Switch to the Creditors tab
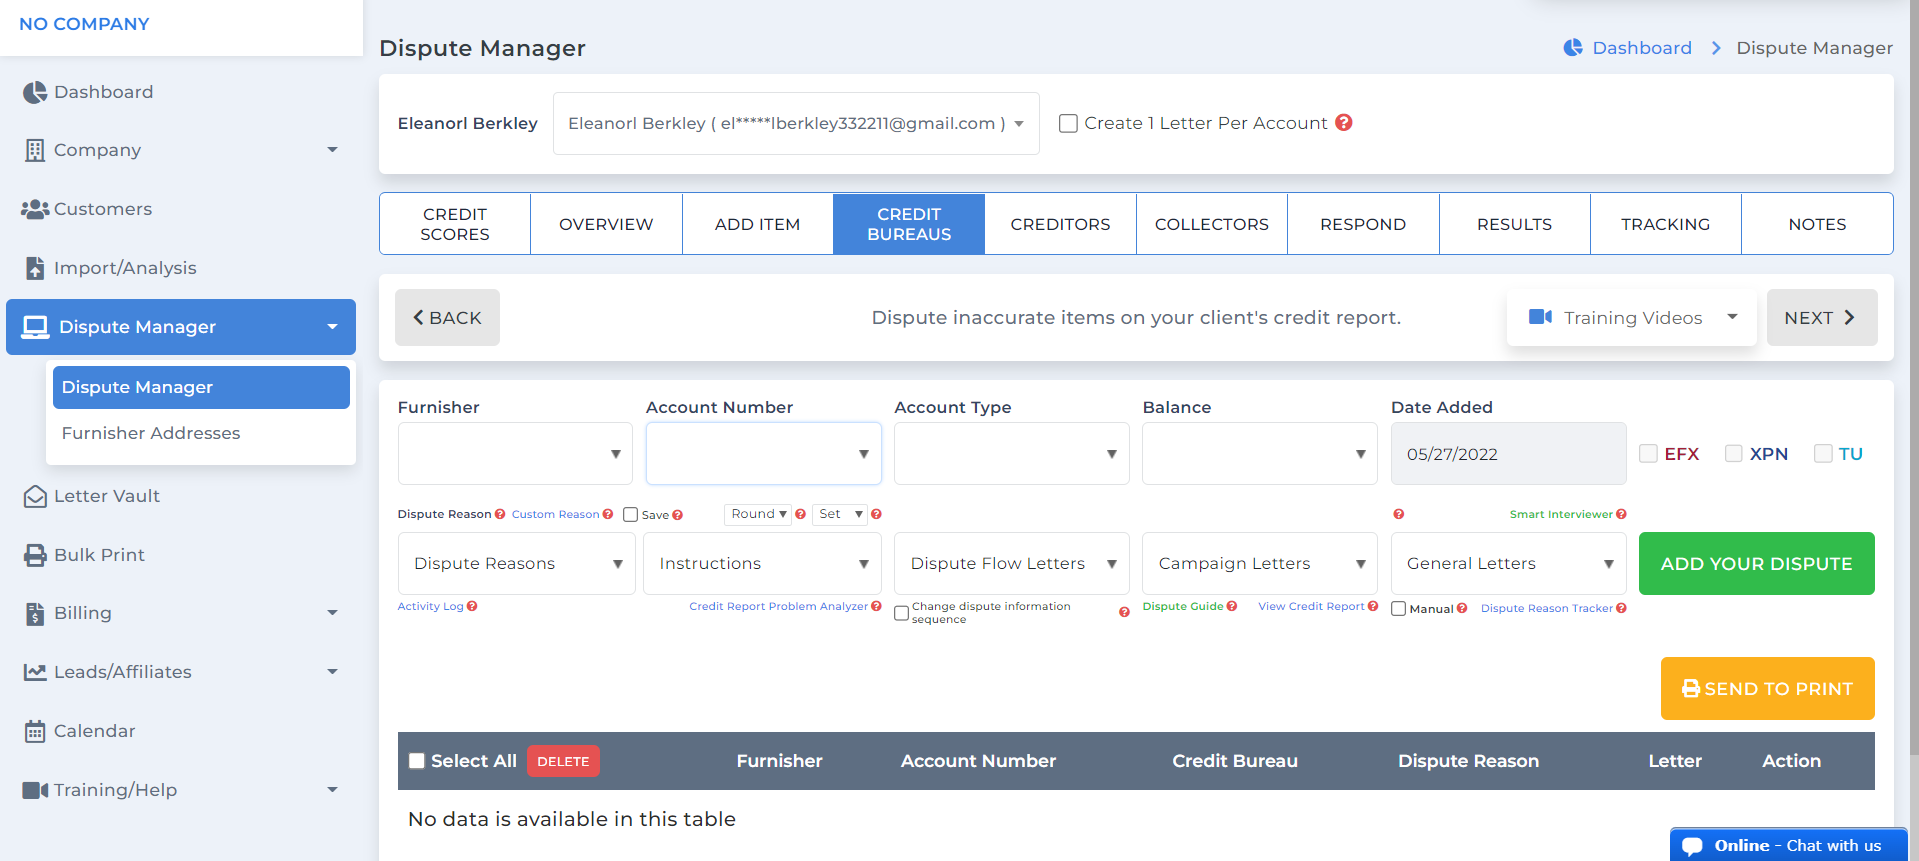This screenshot has height=861, width=1919. [1060, 224]
